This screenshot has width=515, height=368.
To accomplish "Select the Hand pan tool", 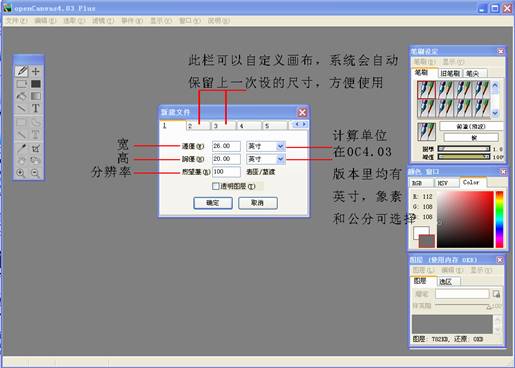I will 22,160.
